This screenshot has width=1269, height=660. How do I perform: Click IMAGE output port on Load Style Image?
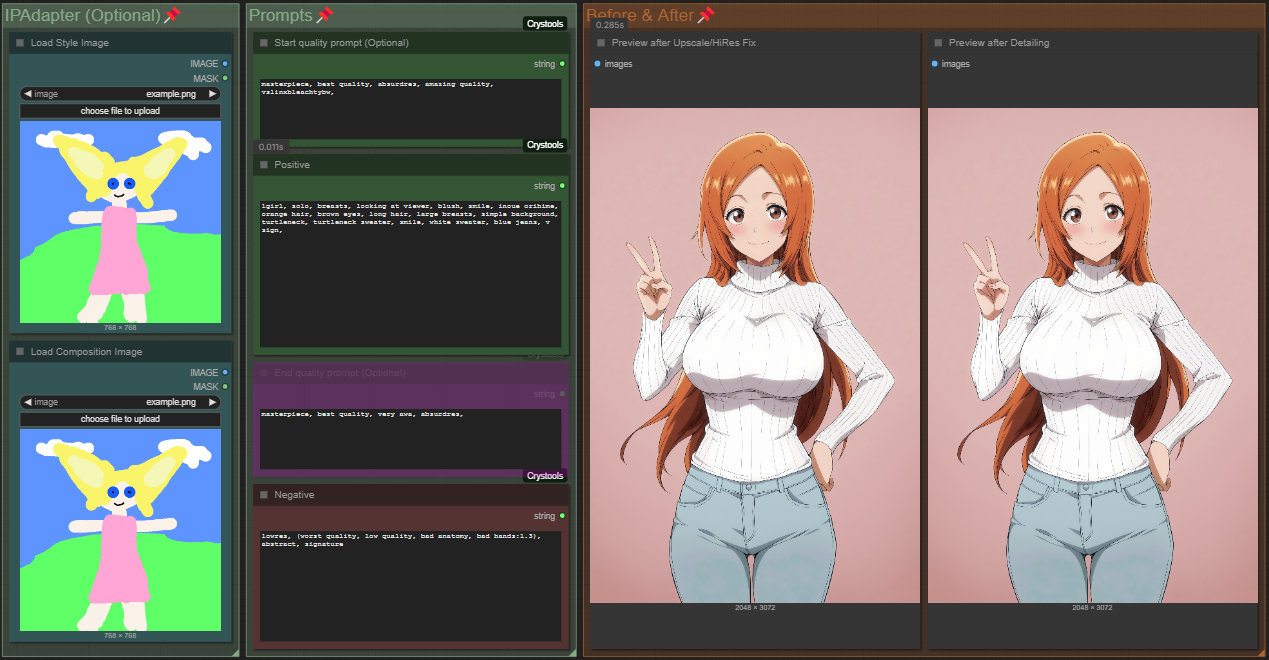coord(225,63)
